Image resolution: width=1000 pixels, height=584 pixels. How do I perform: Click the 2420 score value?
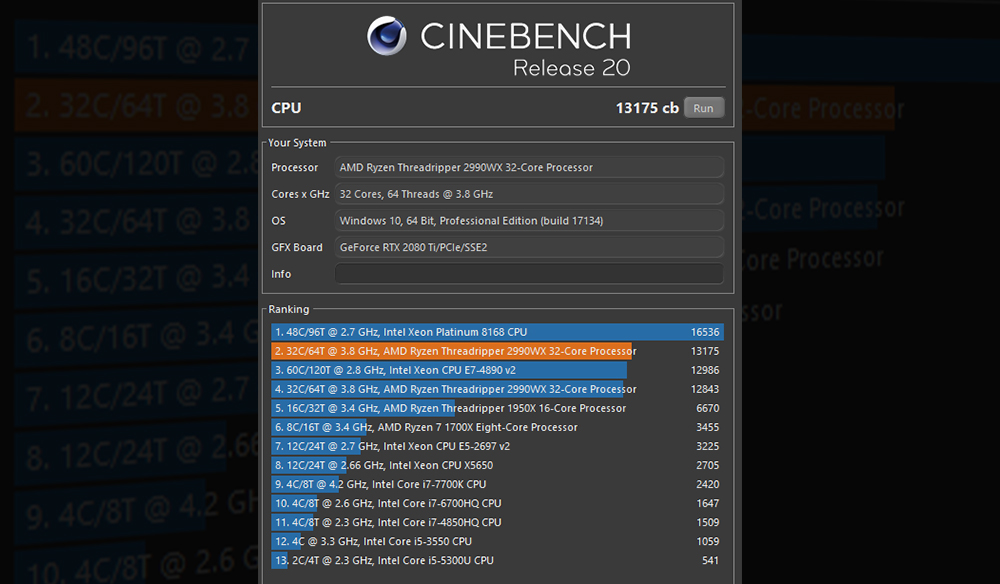click(707, 485)
